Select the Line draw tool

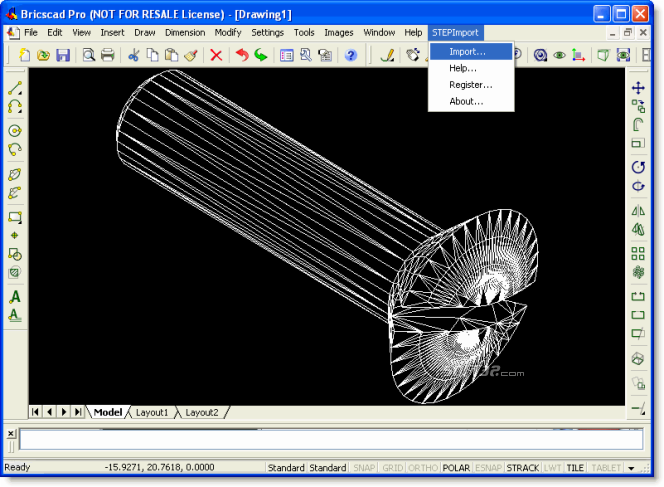(15, 88)
